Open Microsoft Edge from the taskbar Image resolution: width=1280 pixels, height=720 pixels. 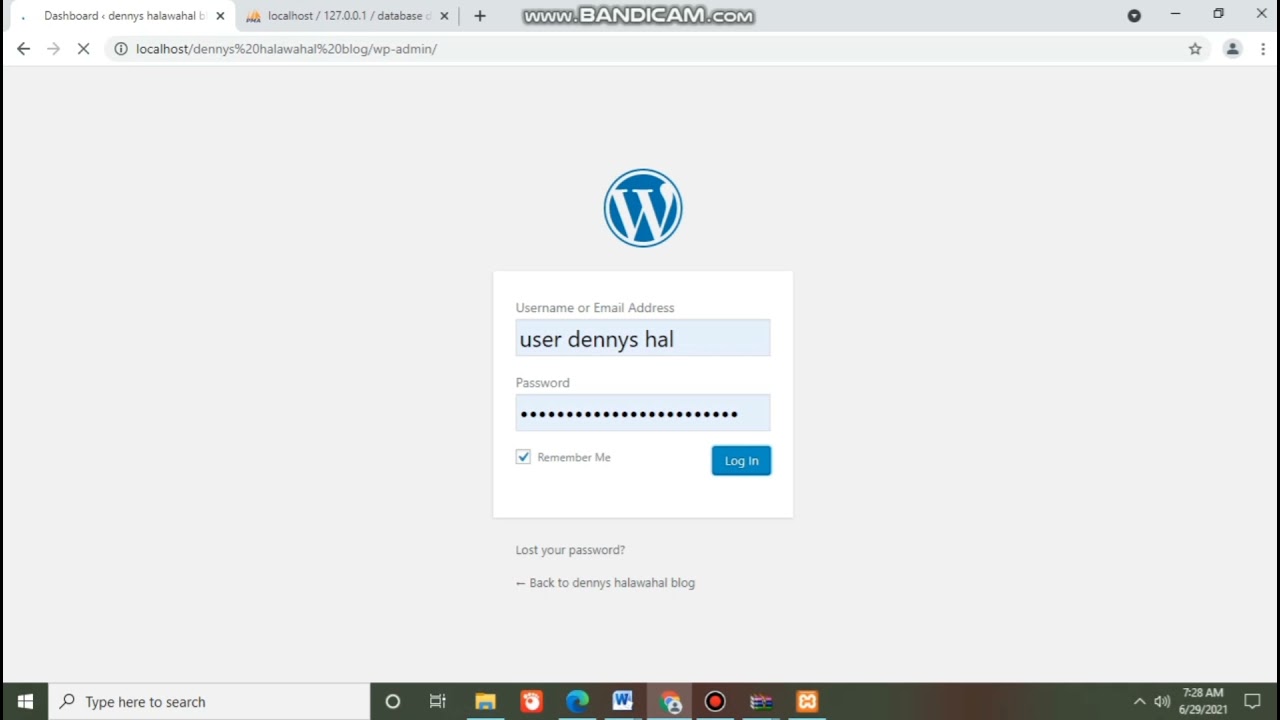coord(577,702)
